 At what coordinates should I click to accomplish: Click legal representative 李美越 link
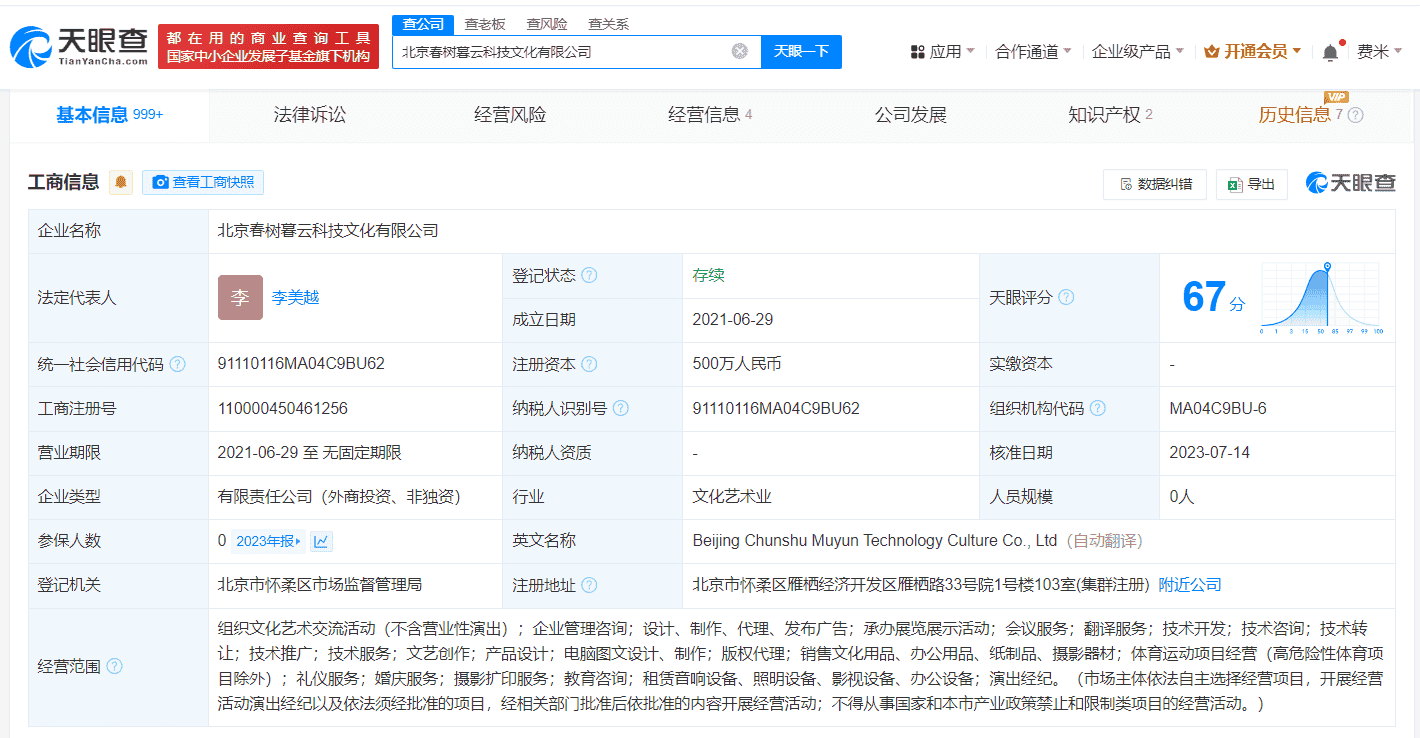[296, 296]
